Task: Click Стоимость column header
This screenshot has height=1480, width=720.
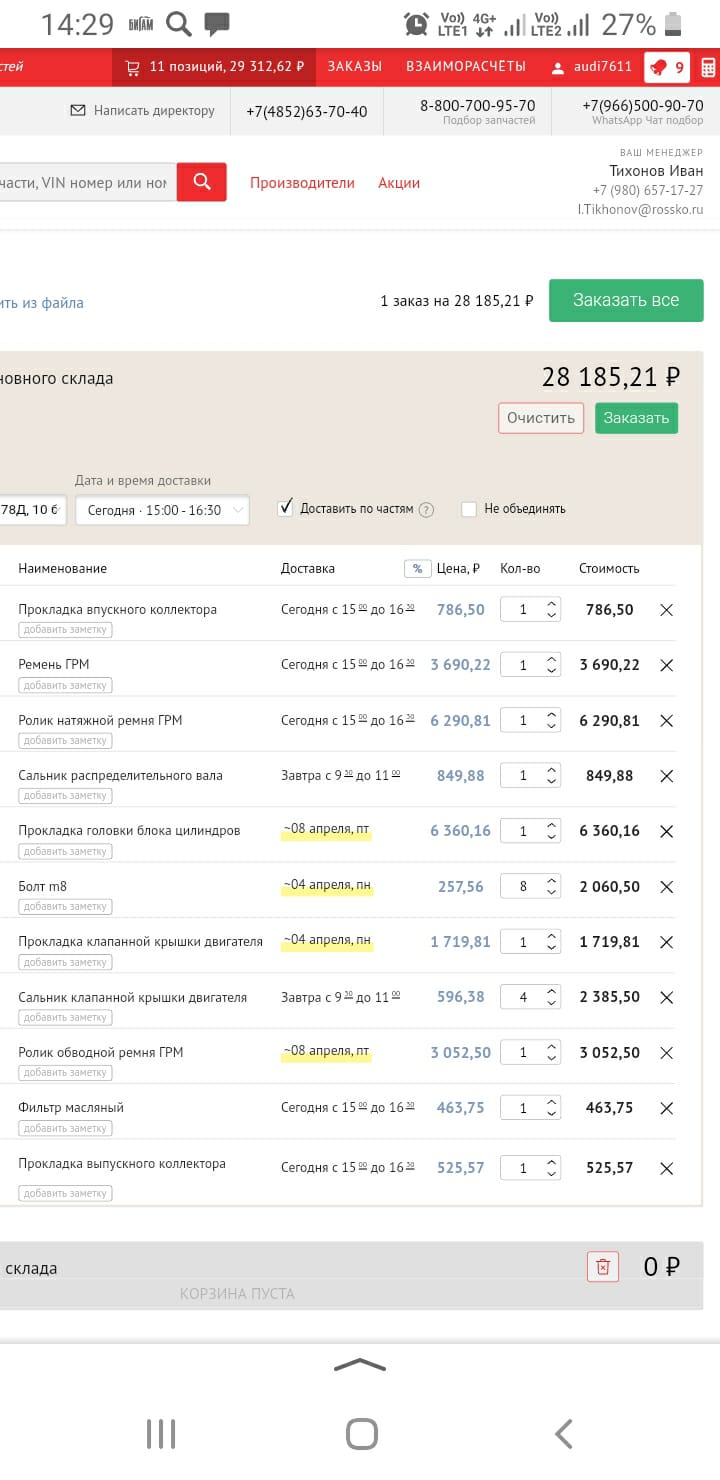Action: (x=609, y=568)
